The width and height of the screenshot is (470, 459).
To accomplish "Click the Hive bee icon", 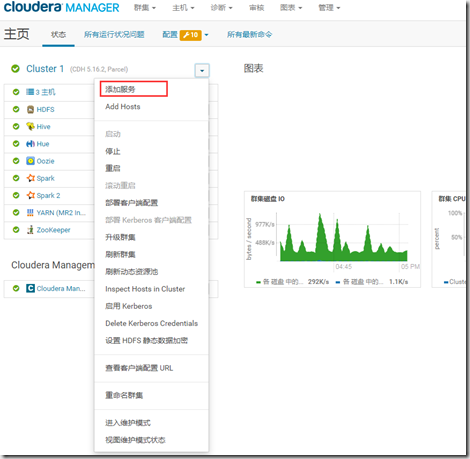I will [30, 127].
